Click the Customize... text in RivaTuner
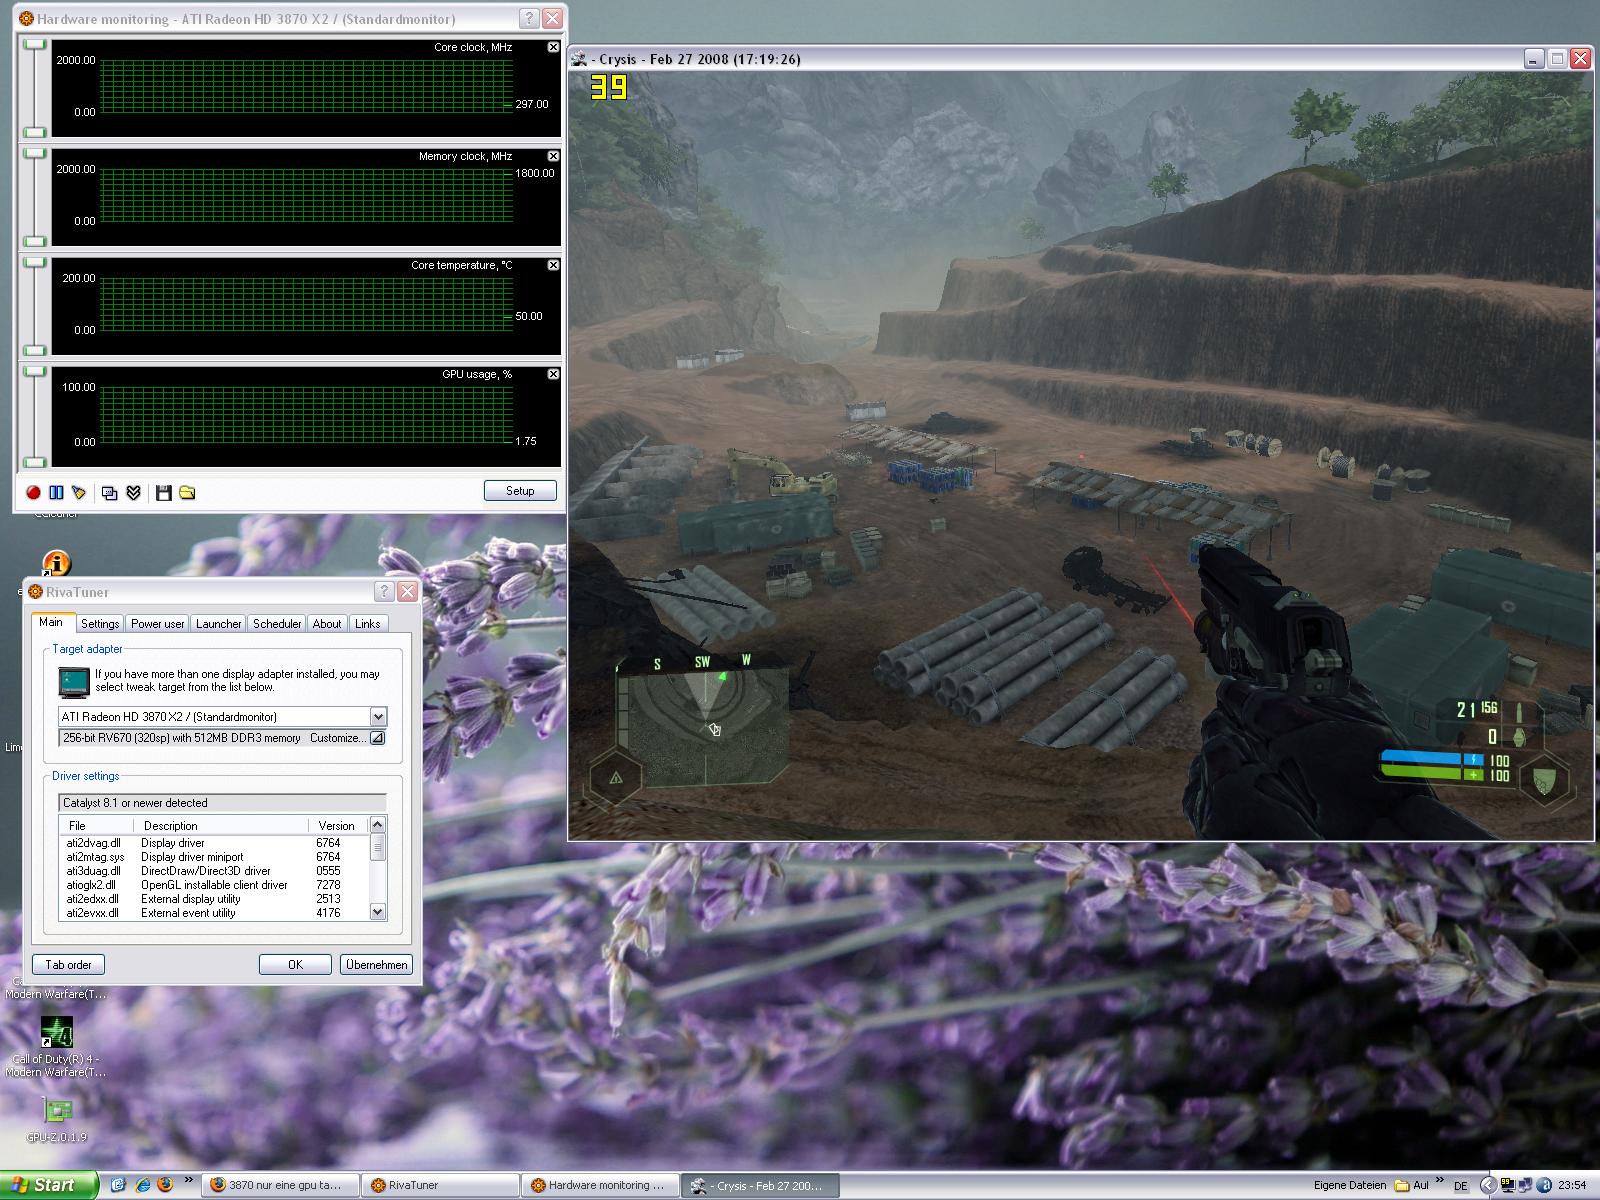 337,738
